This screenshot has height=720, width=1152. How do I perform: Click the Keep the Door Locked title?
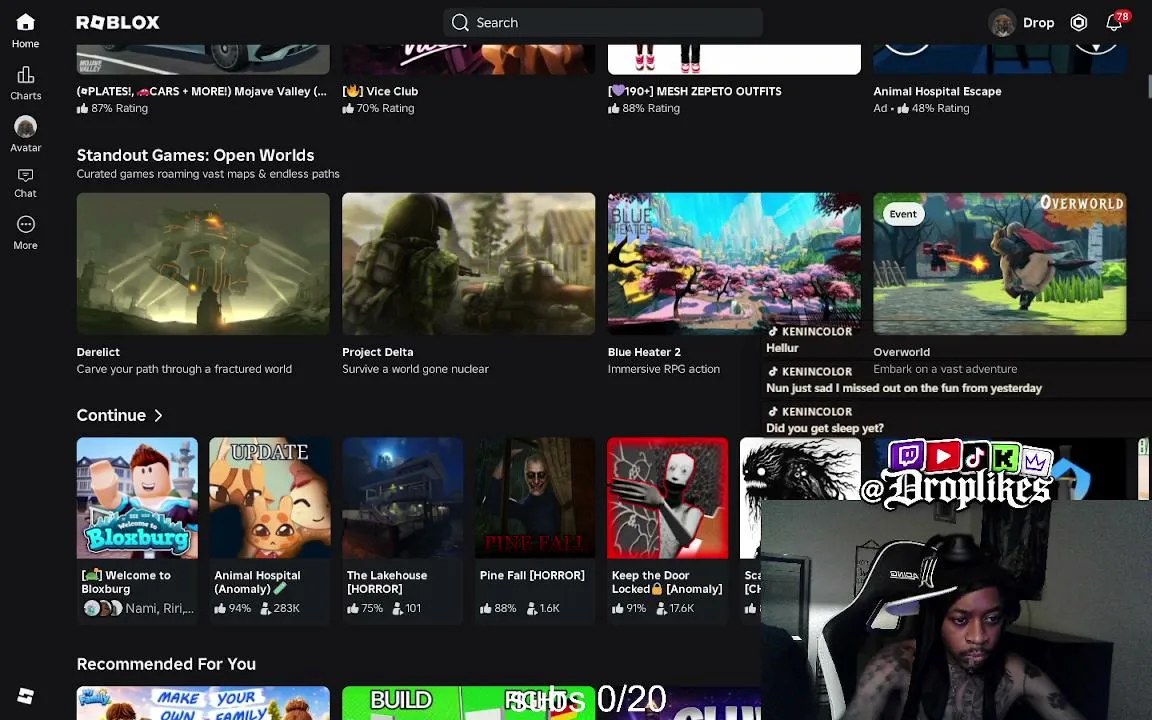667,582
